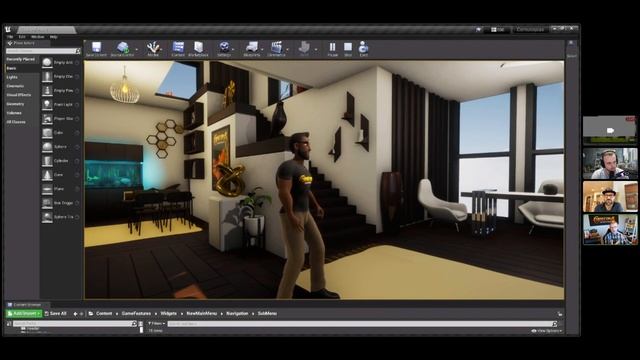Select the Plane shape icon
This screenshot has width=640, height=360.
(47, 189)
